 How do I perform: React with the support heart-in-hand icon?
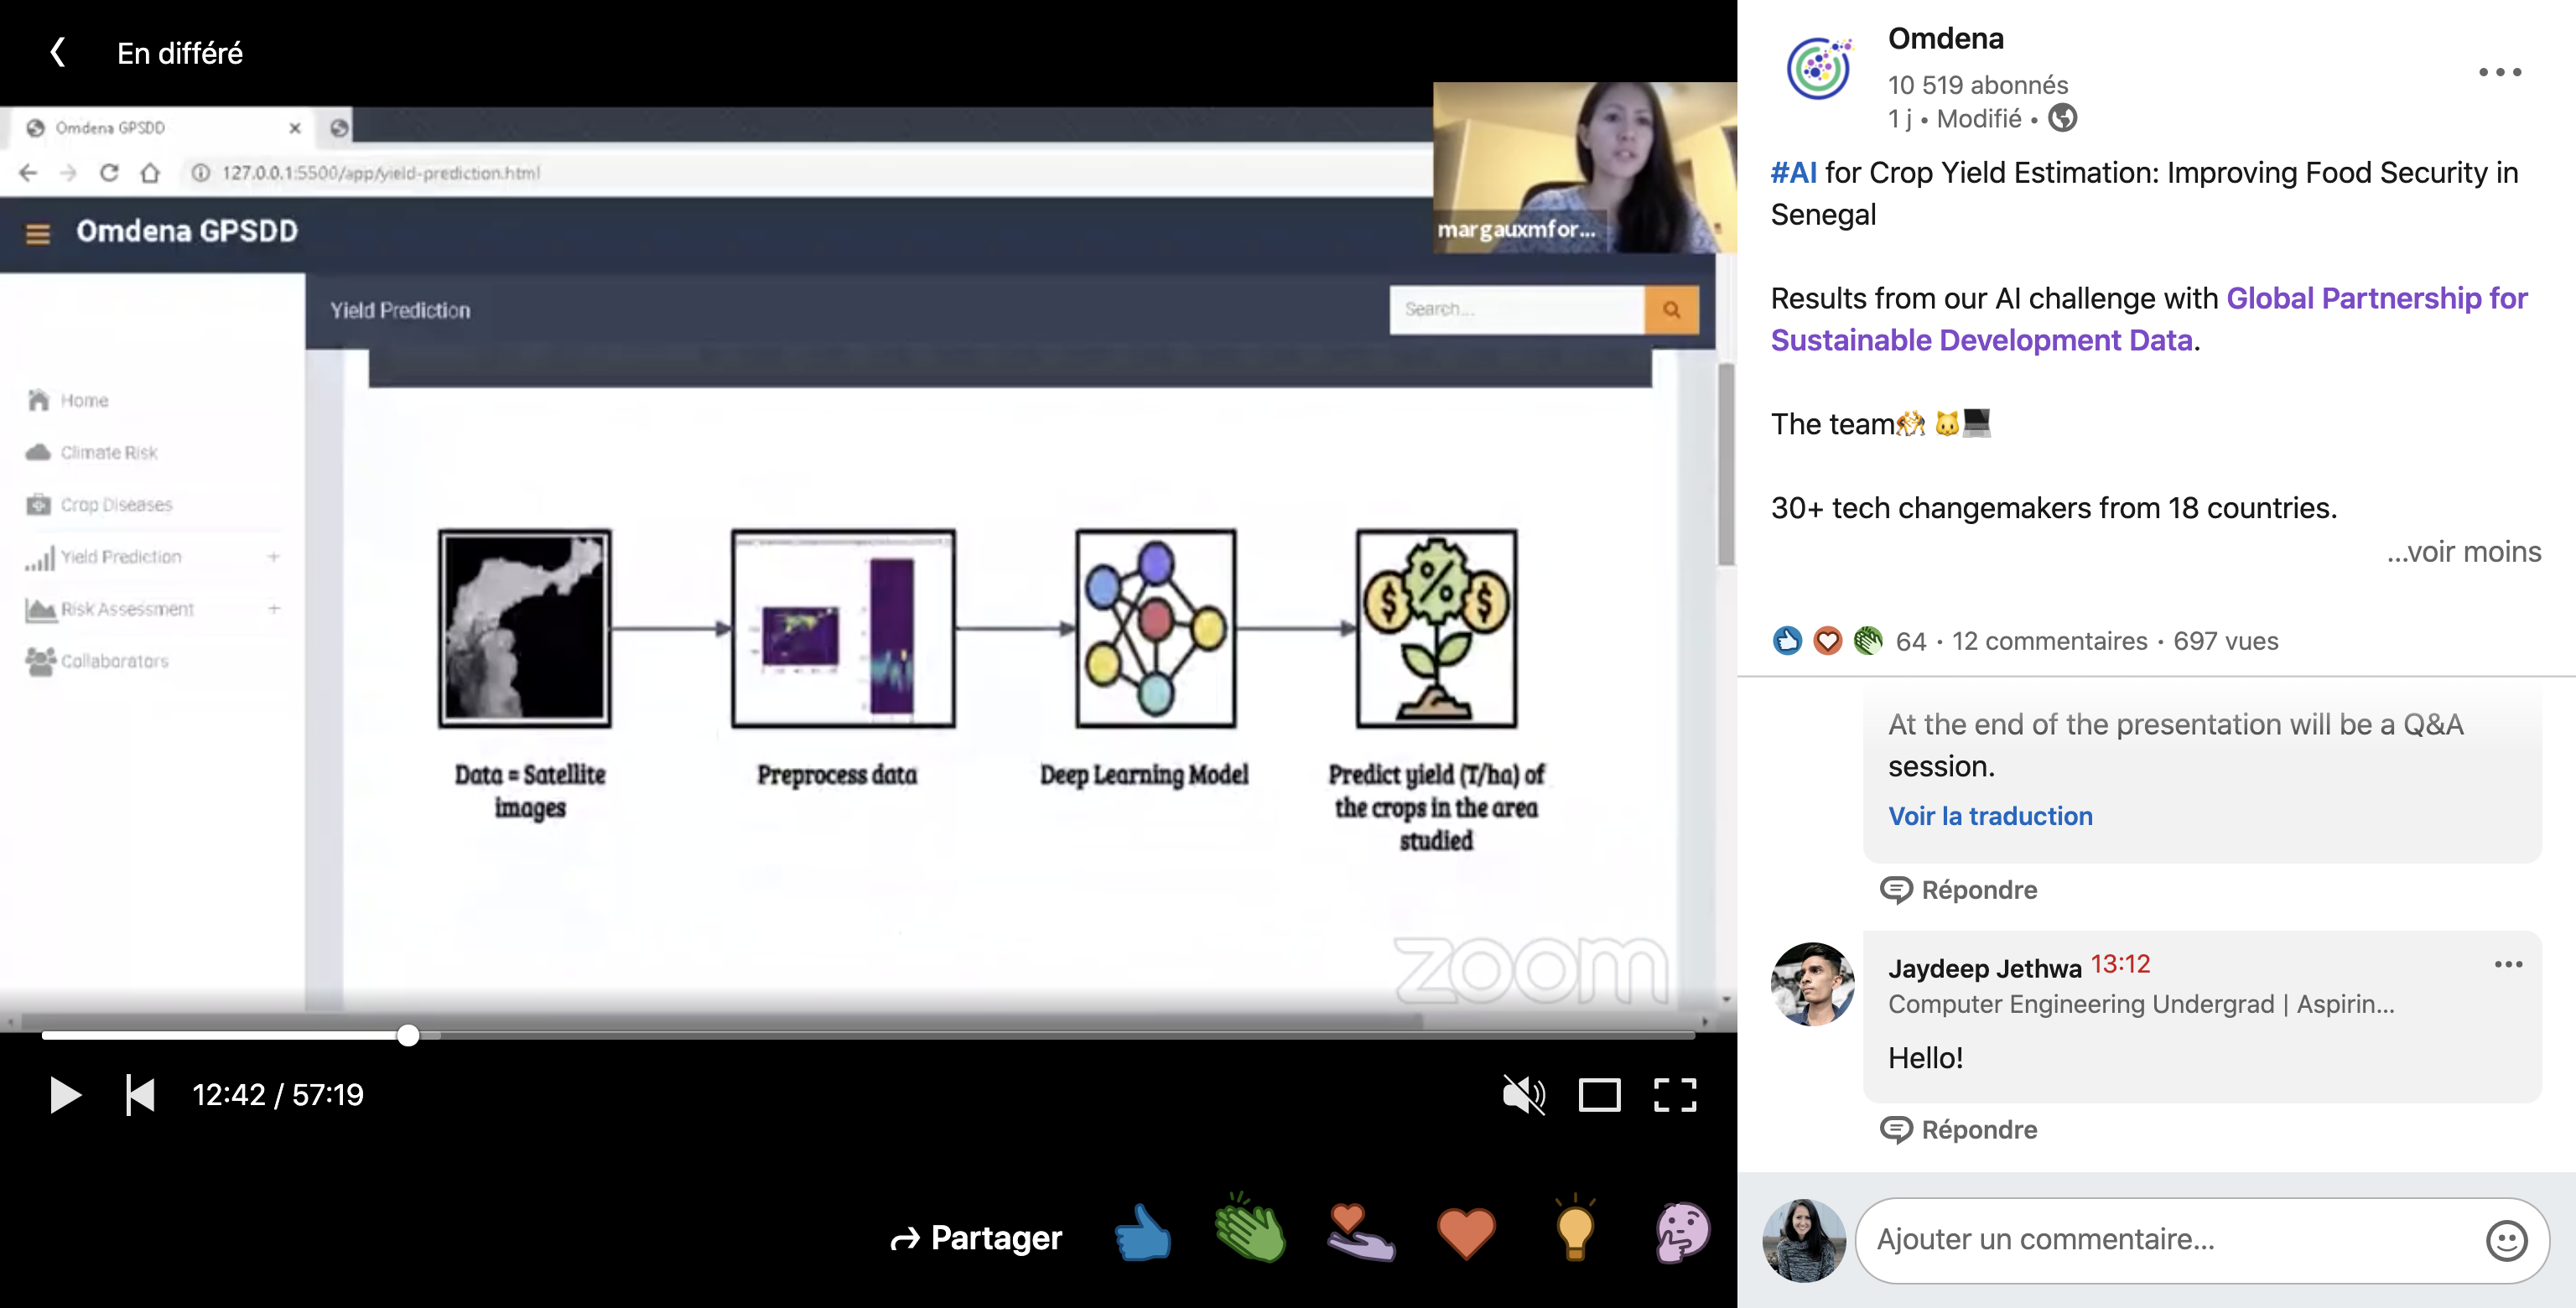tap(1360, 1233)
